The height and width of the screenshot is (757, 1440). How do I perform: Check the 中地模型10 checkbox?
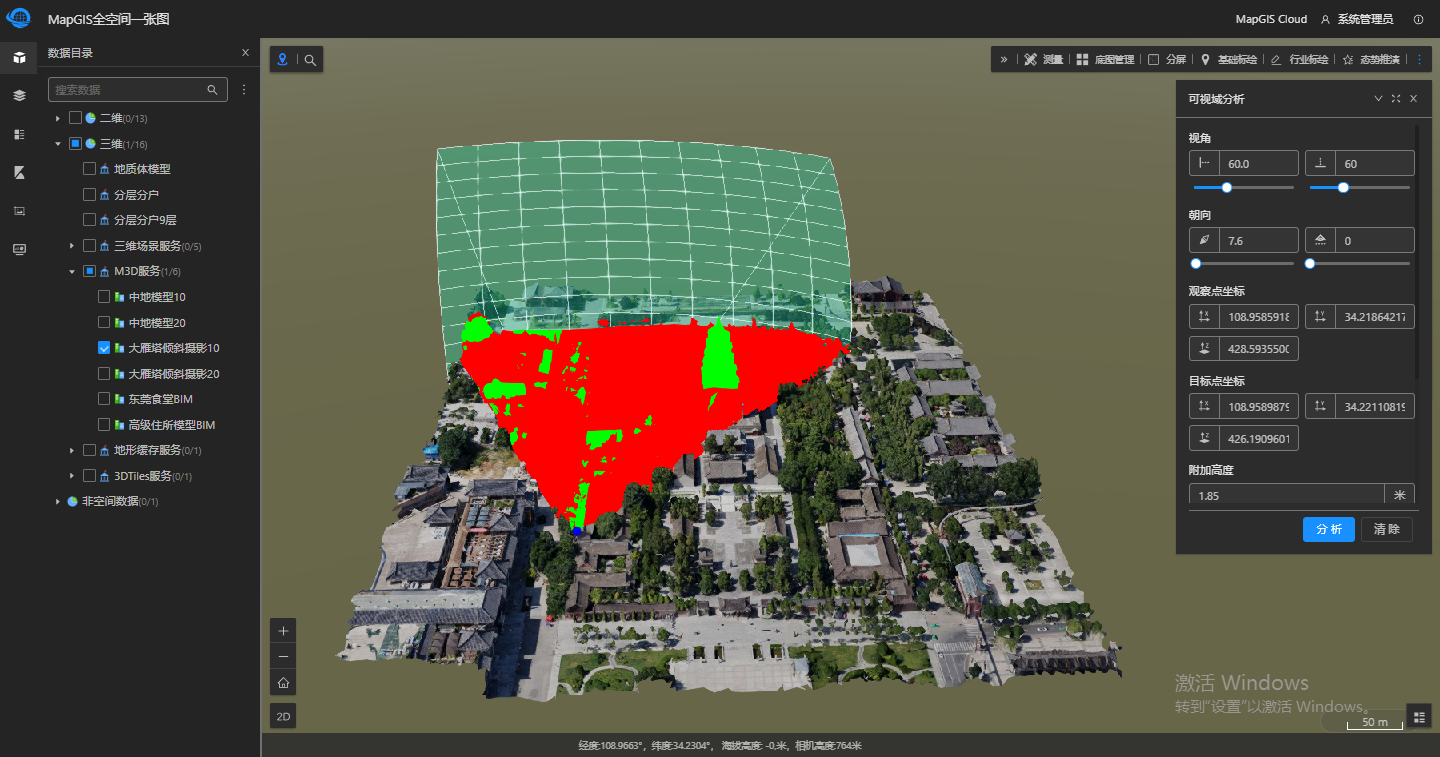coord(104,297)
